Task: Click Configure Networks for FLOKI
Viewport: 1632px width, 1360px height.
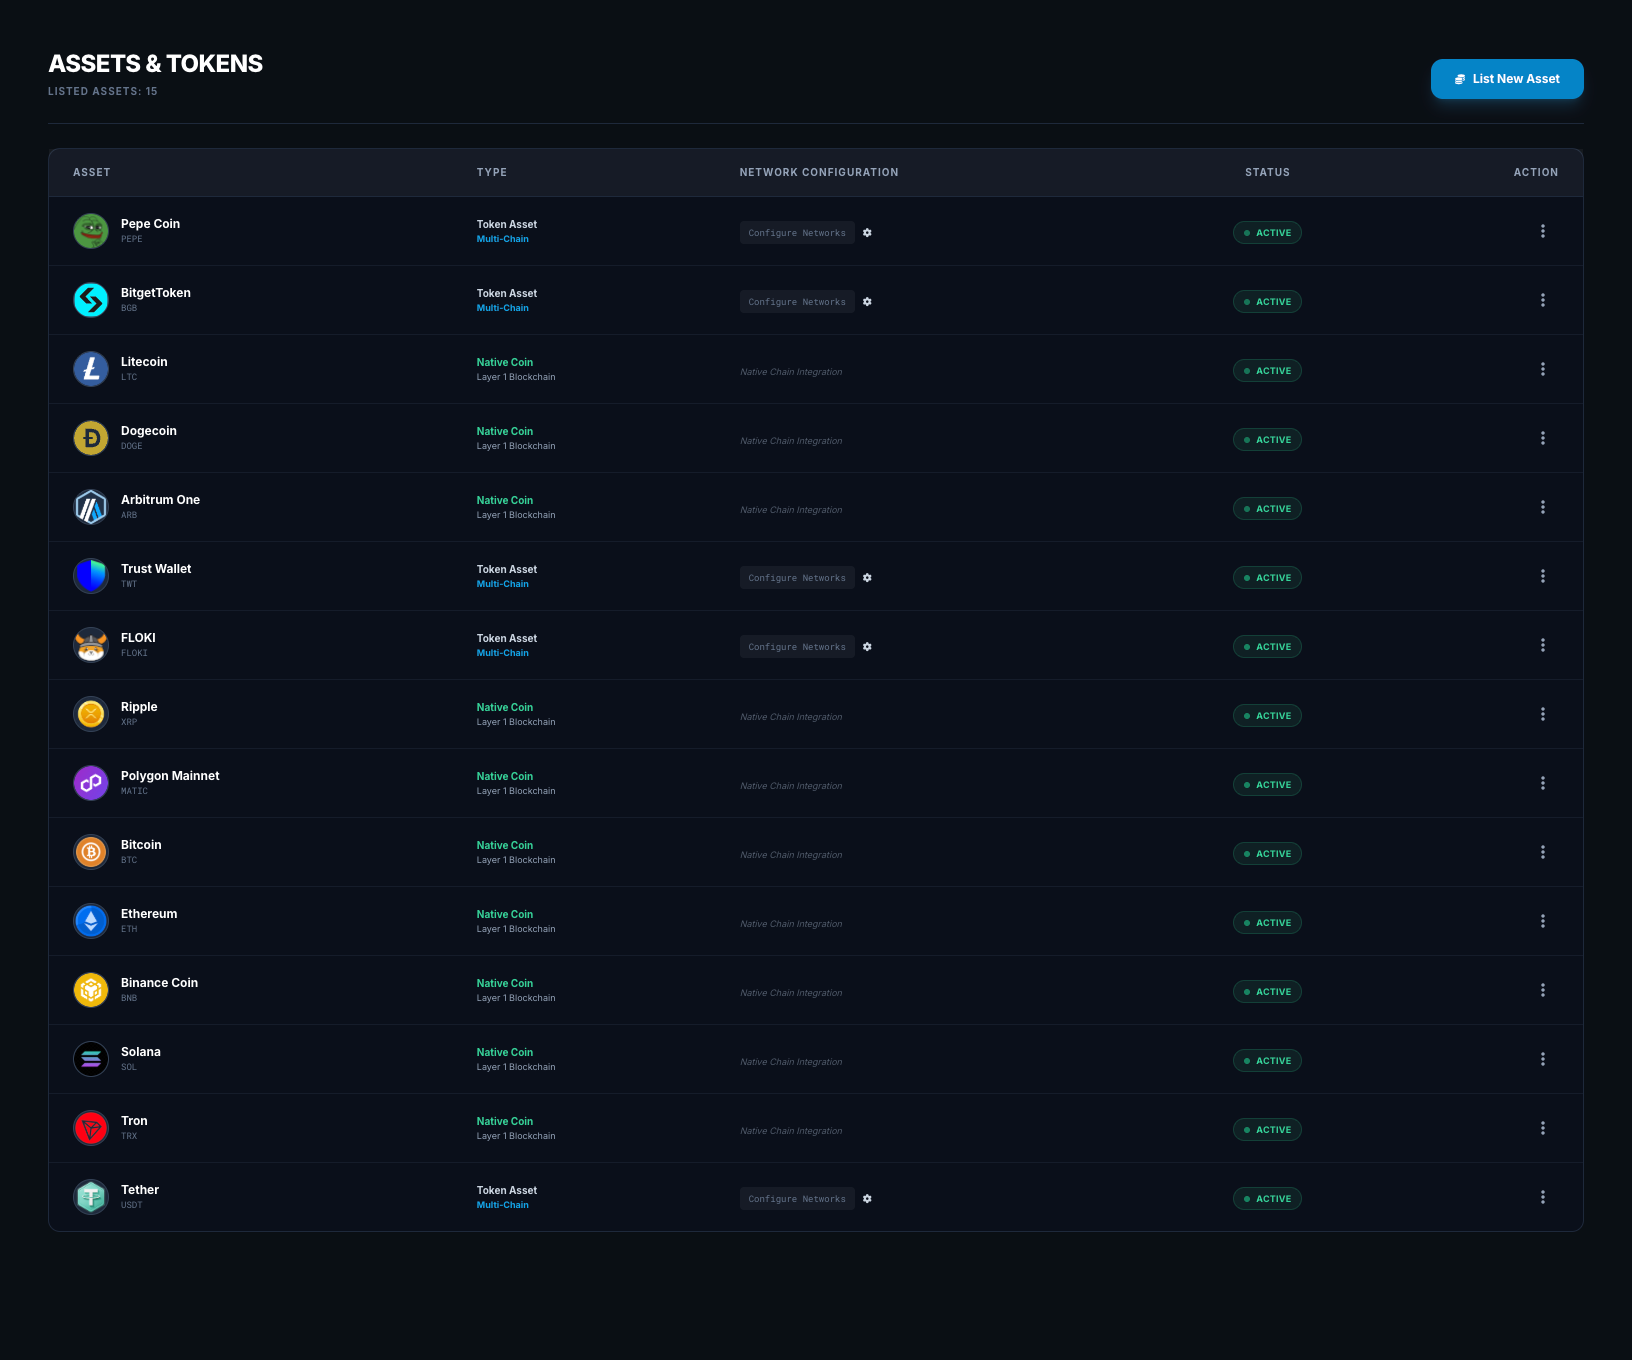Action: point(796,647)
